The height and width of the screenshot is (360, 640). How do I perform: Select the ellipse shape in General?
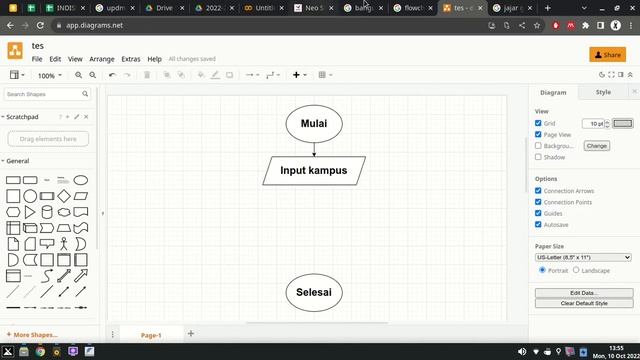click(81, 180)
